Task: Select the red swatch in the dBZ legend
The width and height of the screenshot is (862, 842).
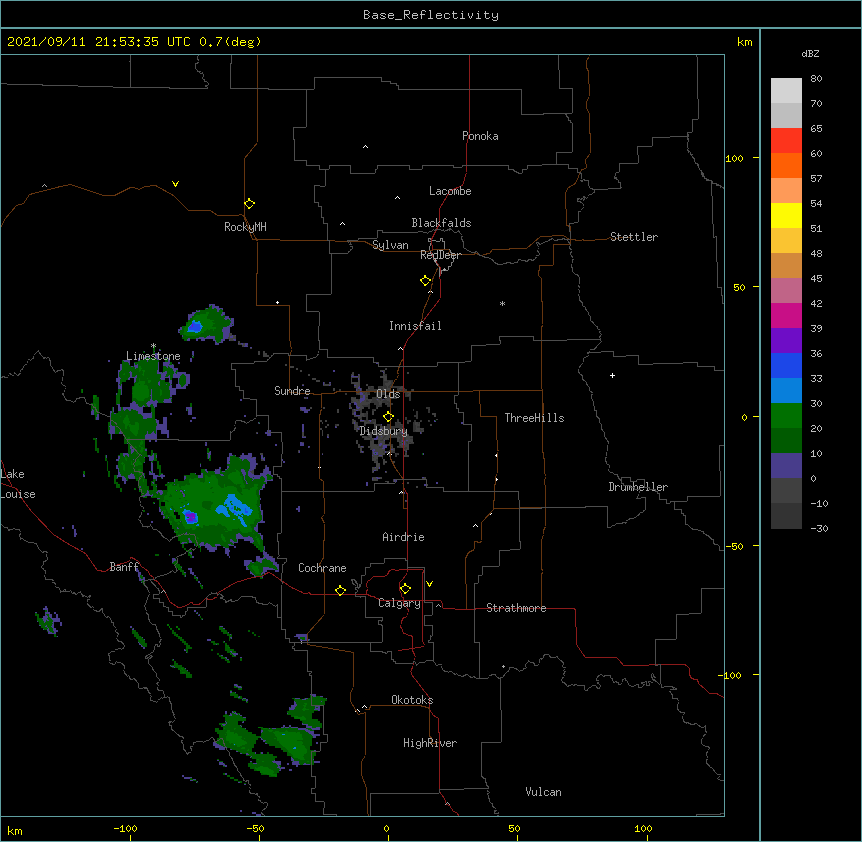Action: point(786,140)
